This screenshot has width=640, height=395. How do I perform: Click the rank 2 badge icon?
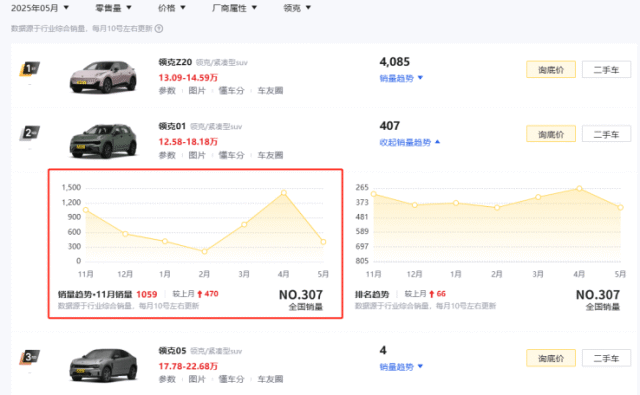click(29, 133)
